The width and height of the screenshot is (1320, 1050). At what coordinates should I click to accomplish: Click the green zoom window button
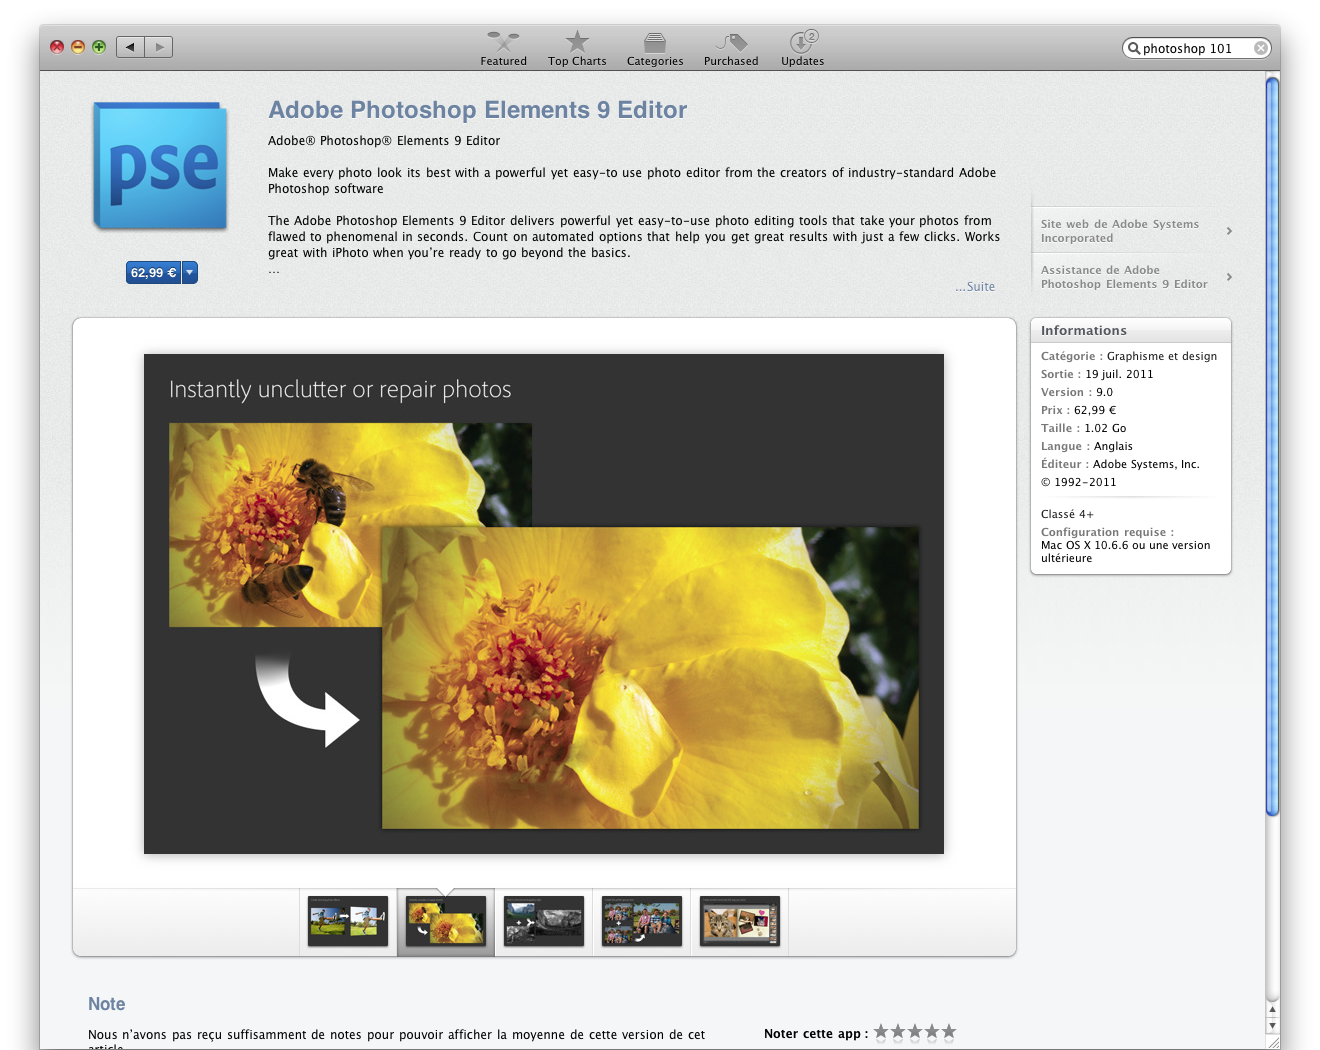tap(99, 47)
